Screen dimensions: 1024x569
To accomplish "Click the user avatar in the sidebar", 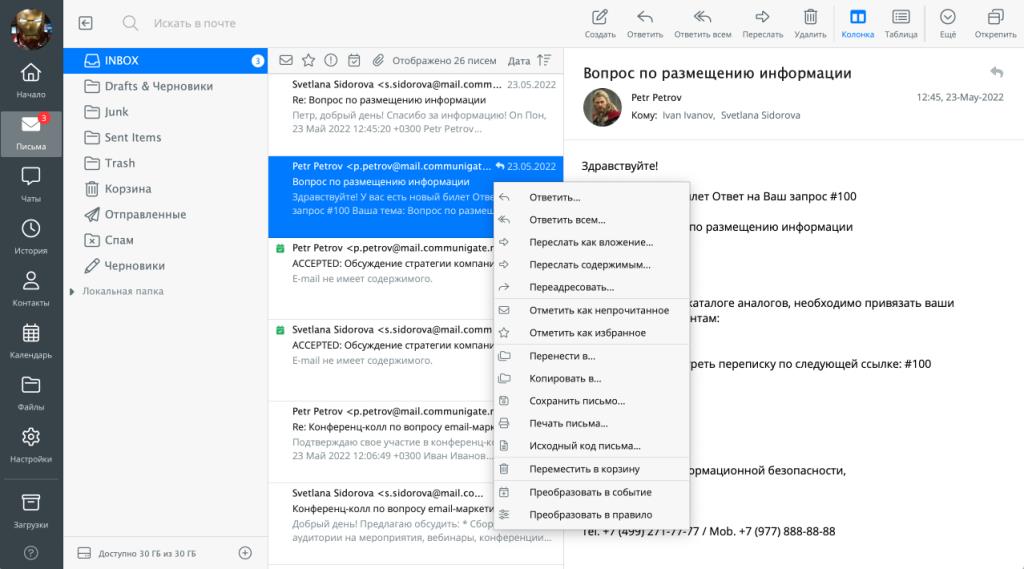I will (31, 29).
